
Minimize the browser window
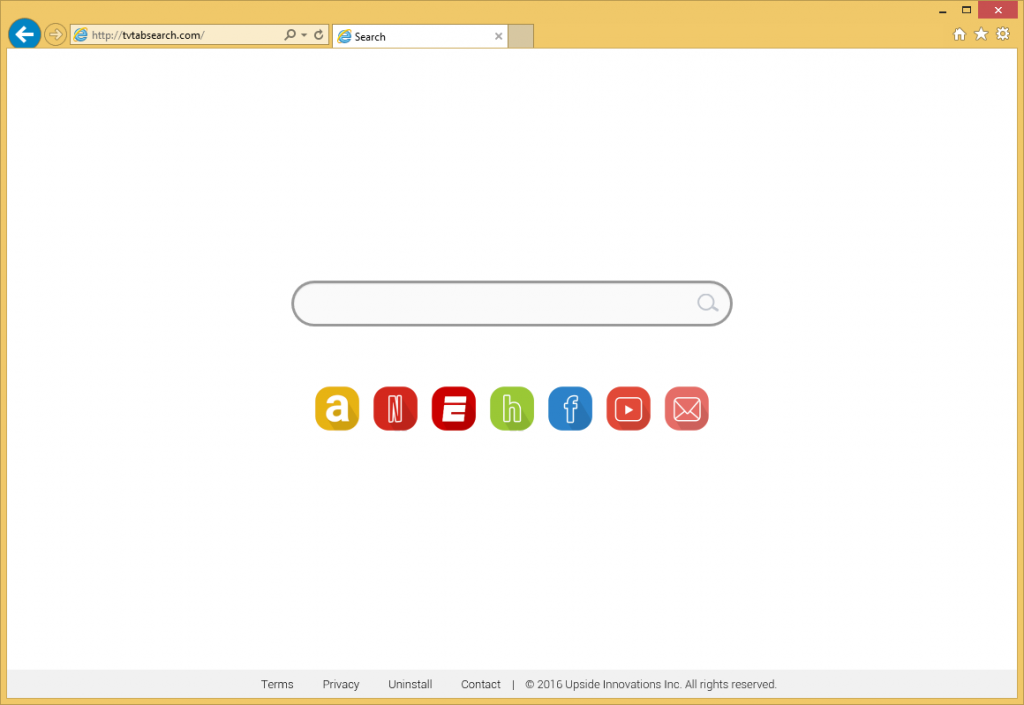point(942,10)
